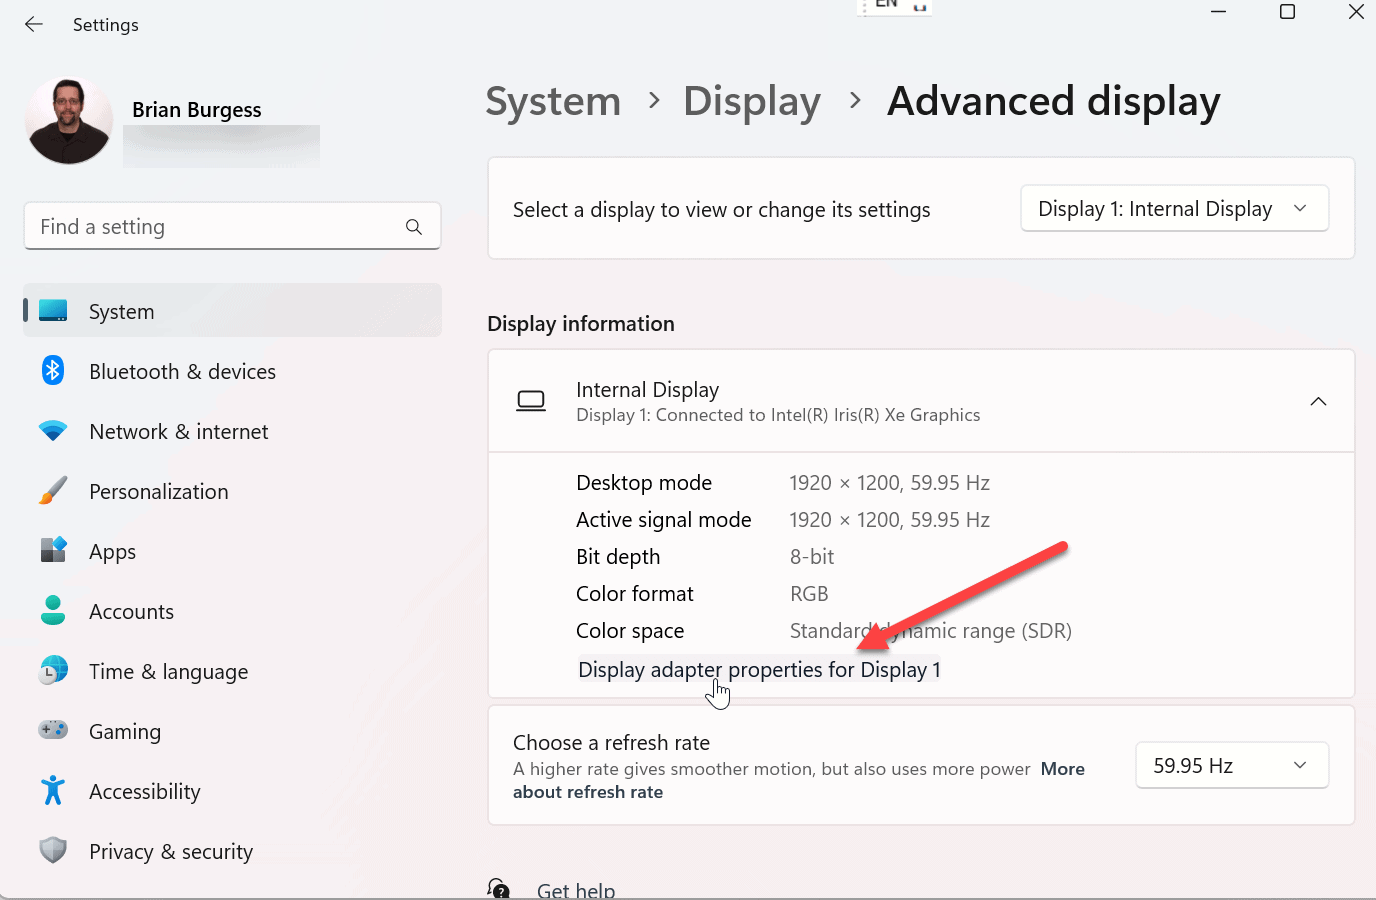Image resolution: width=1376 pixels, height=900 pixels.
Task: Open Display adapter properties for Display 1
Action: tap(759, 670)
